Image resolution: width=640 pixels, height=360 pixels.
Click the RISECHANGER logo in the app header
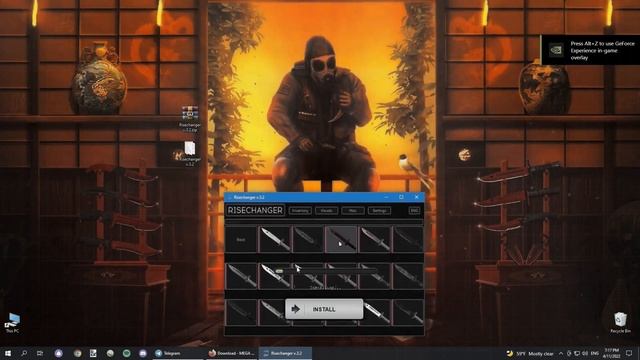(x=255, y=210)
